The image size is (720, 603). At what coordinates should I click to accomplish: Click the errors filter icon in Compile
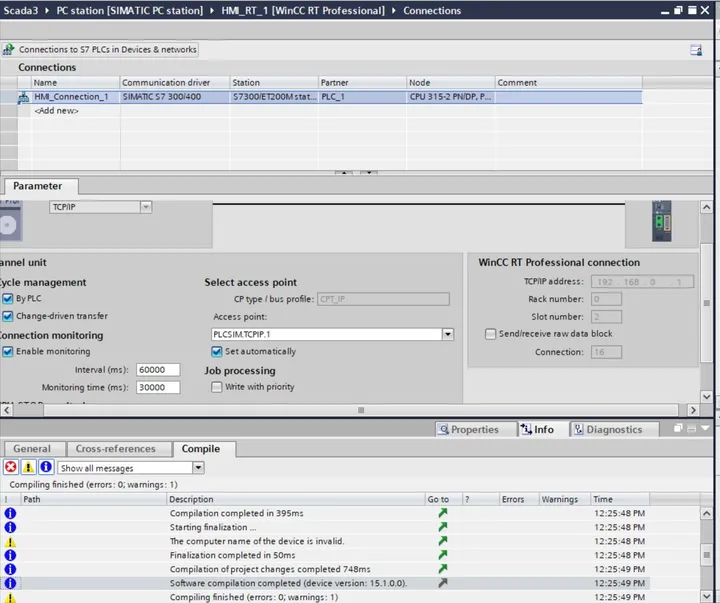coord(11,468)
